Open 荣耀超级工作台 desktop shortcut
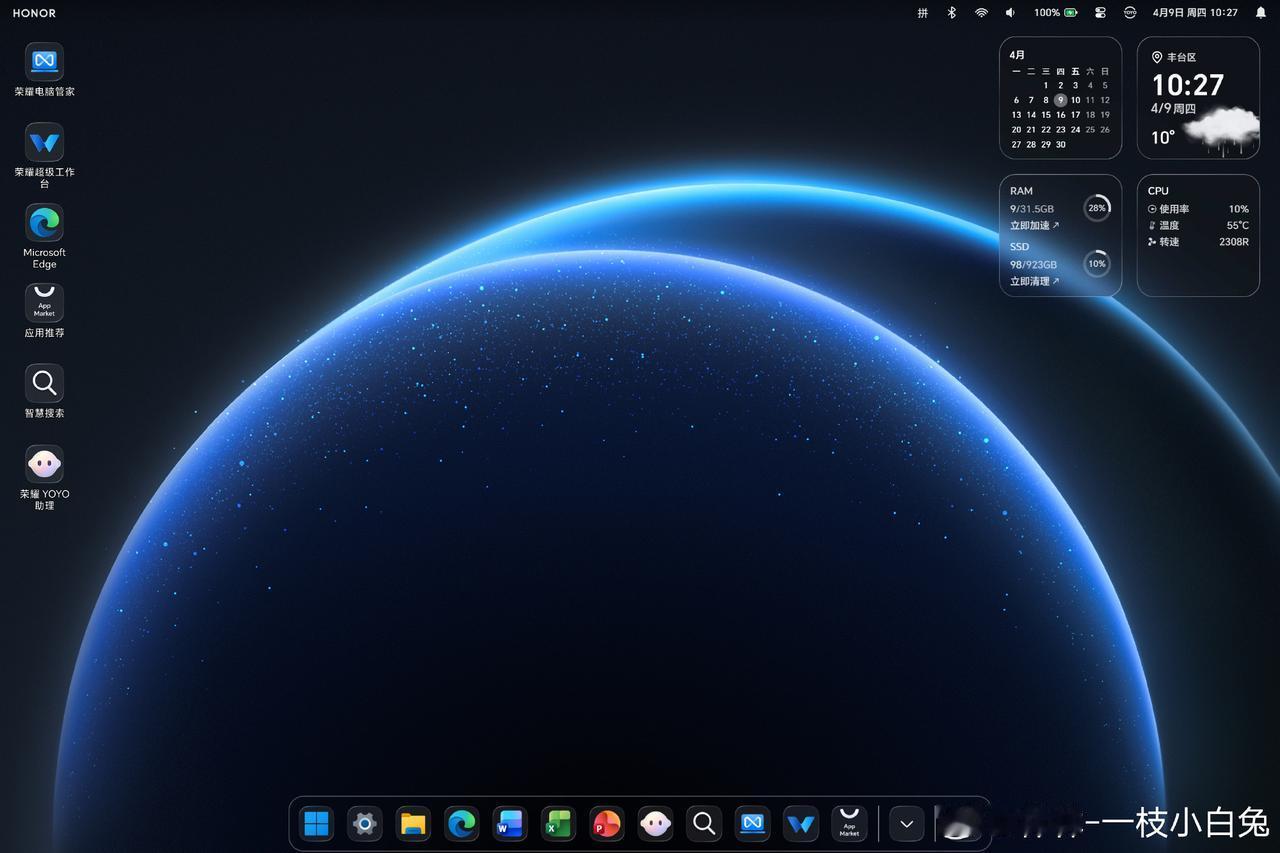The width and height of the screenshot is (1280, 853). click(x=44, y=143)
